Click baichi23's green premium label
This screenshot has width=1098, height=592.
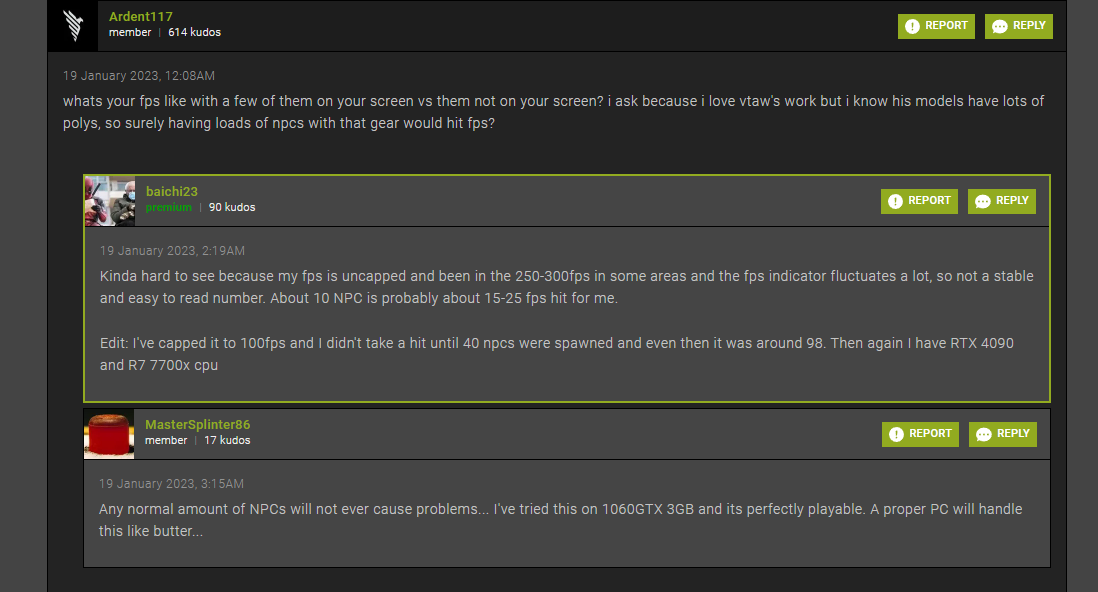click(168, 208)
